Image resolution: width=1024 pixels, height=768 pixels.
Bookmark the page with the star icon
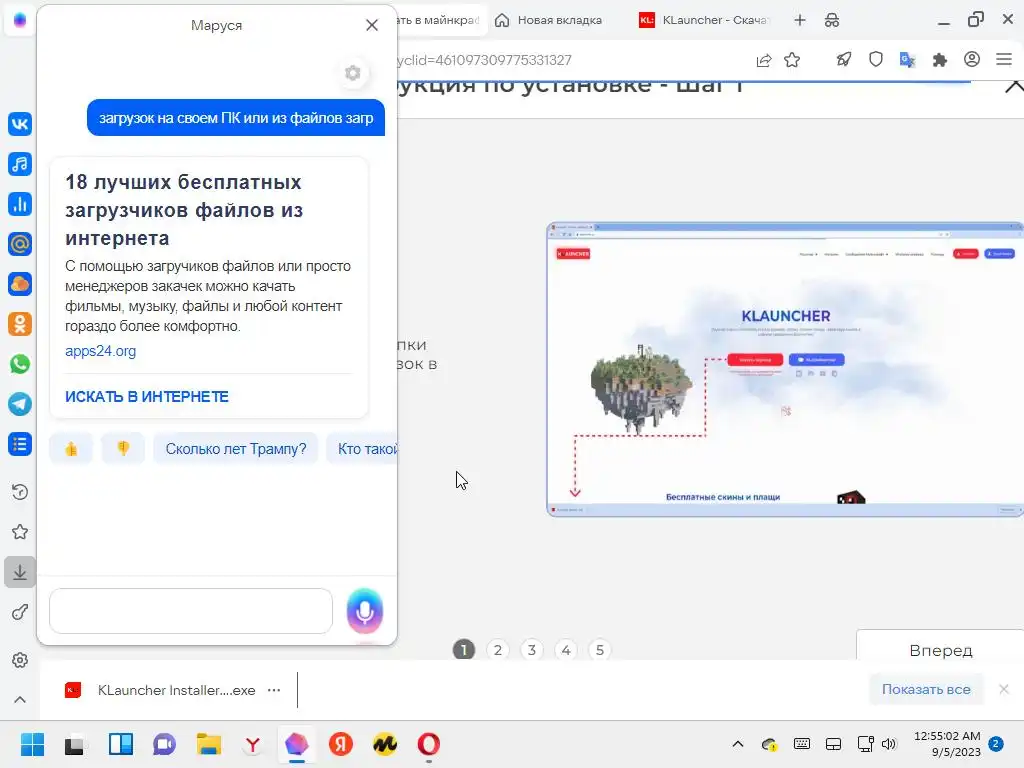point(792,60)
